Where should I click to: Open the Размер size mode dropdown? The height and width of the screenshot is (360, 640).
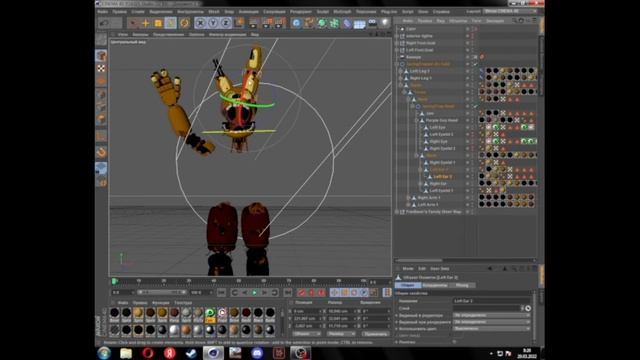(x=341, y=334)
